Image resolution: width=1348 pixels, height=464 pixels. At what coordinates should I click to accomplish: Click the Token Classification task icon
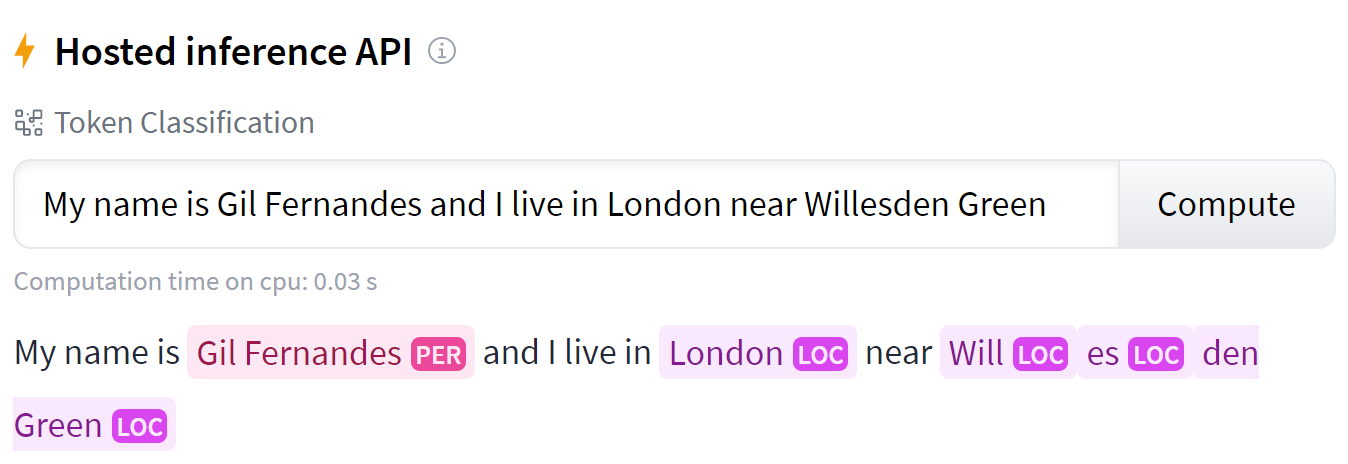28,123
